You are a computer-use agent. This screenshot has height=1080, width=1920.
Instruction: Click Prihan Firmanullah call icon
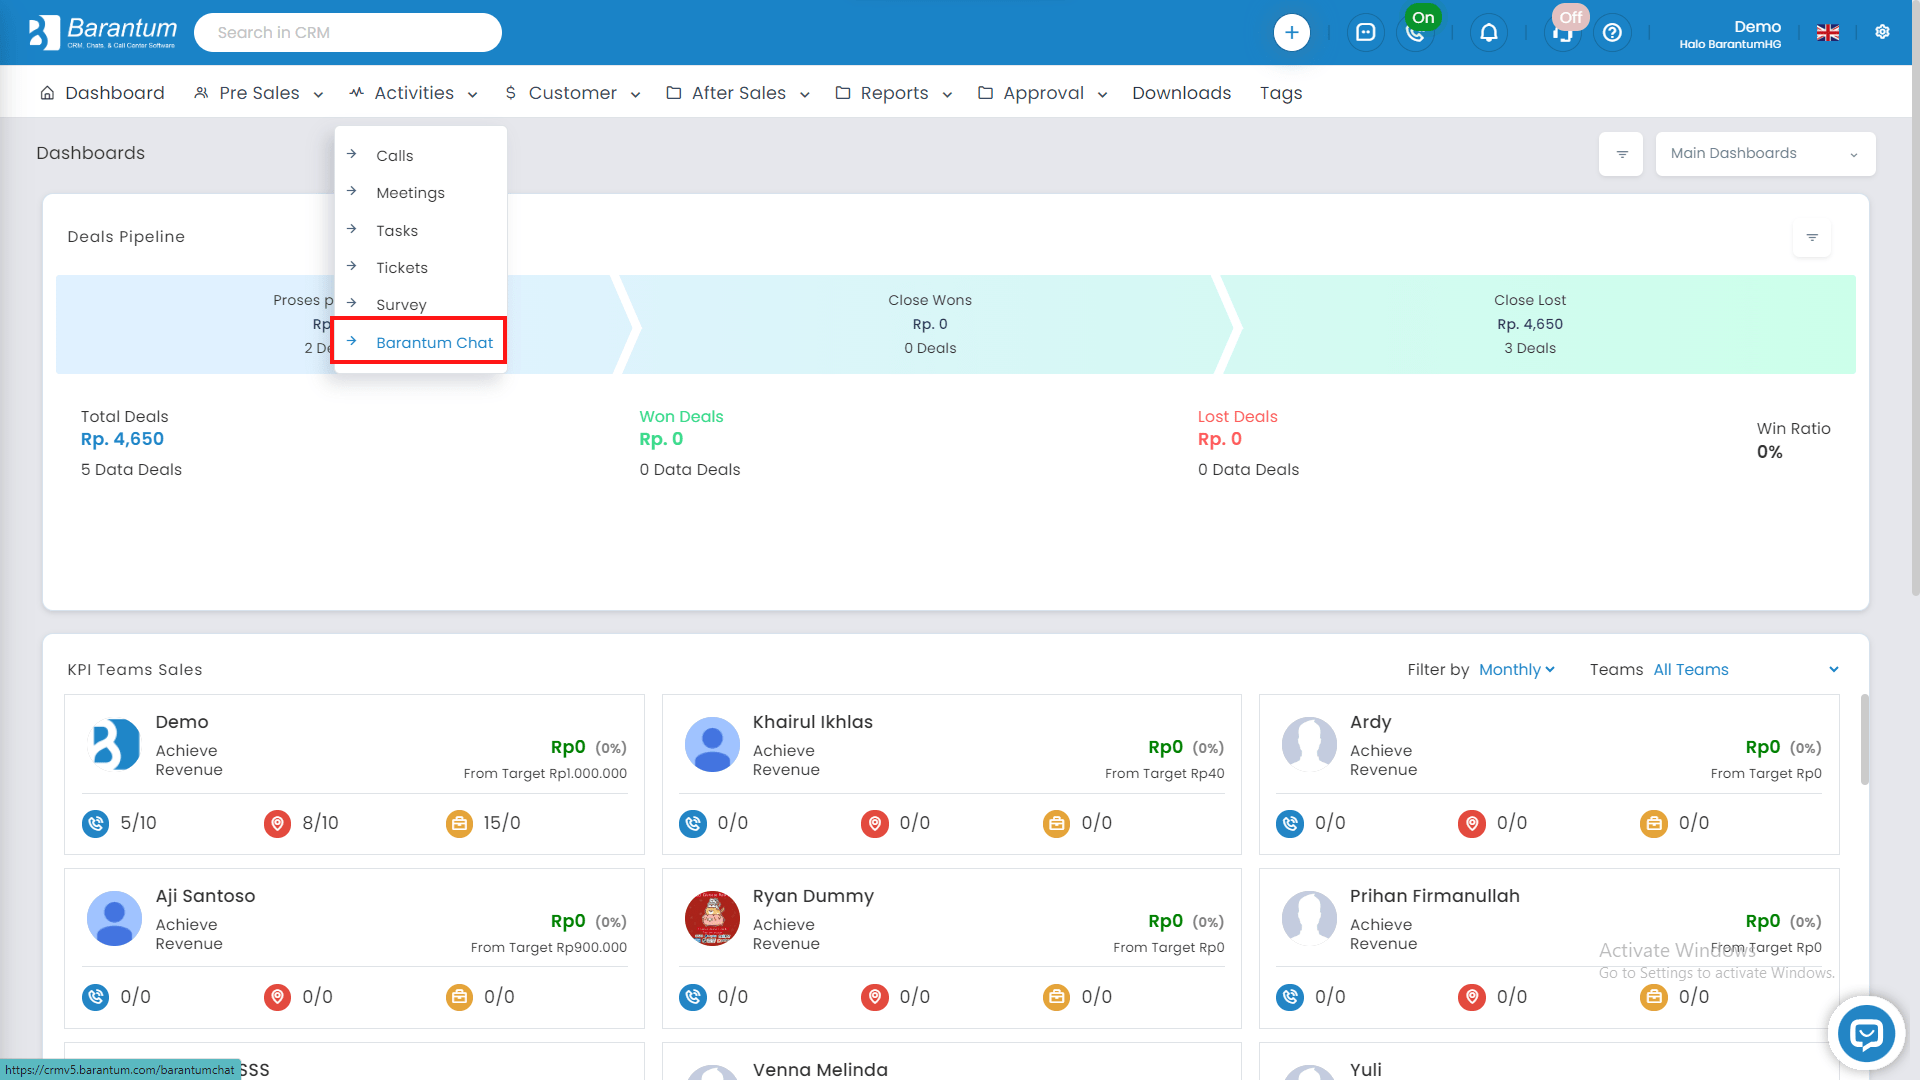(x=1290, y=998)
